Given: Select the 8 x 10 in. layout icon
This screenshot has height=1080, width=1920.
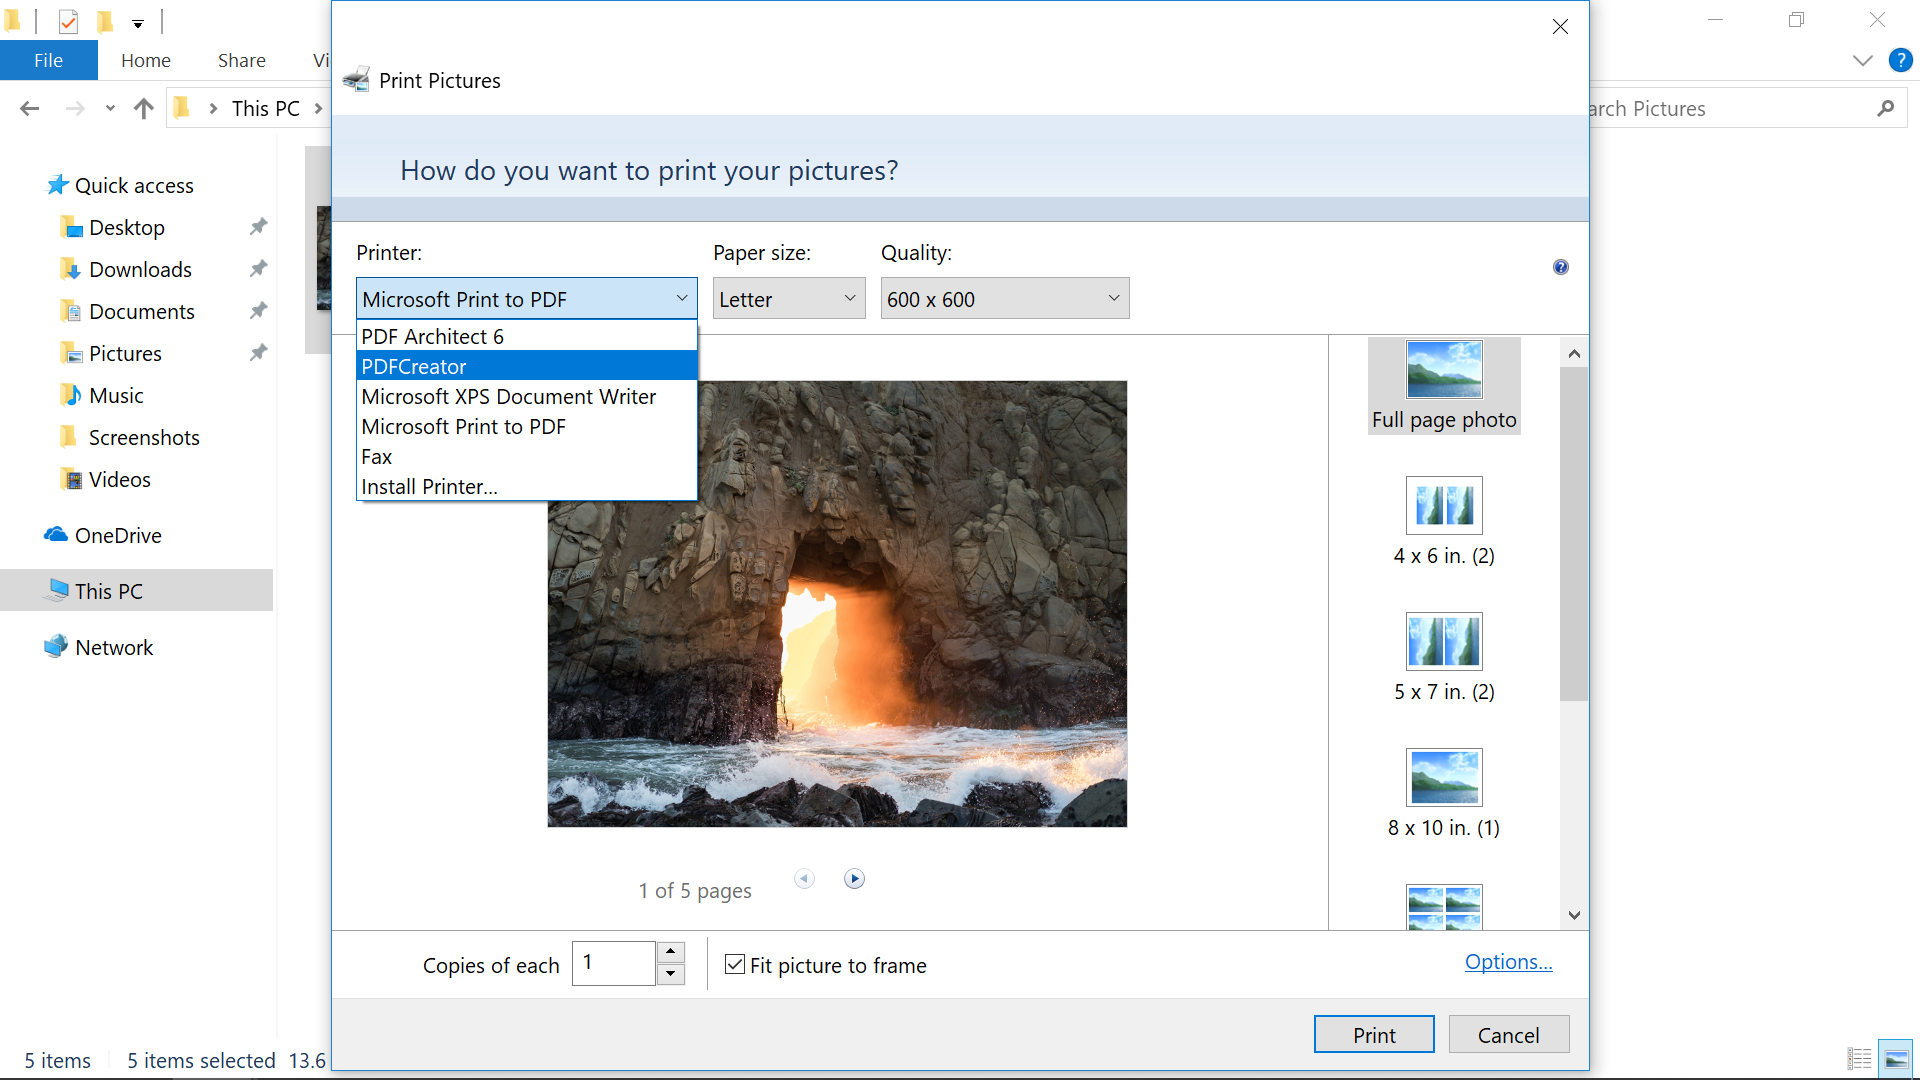Looking at the screenshot, I should [1444, 777].
